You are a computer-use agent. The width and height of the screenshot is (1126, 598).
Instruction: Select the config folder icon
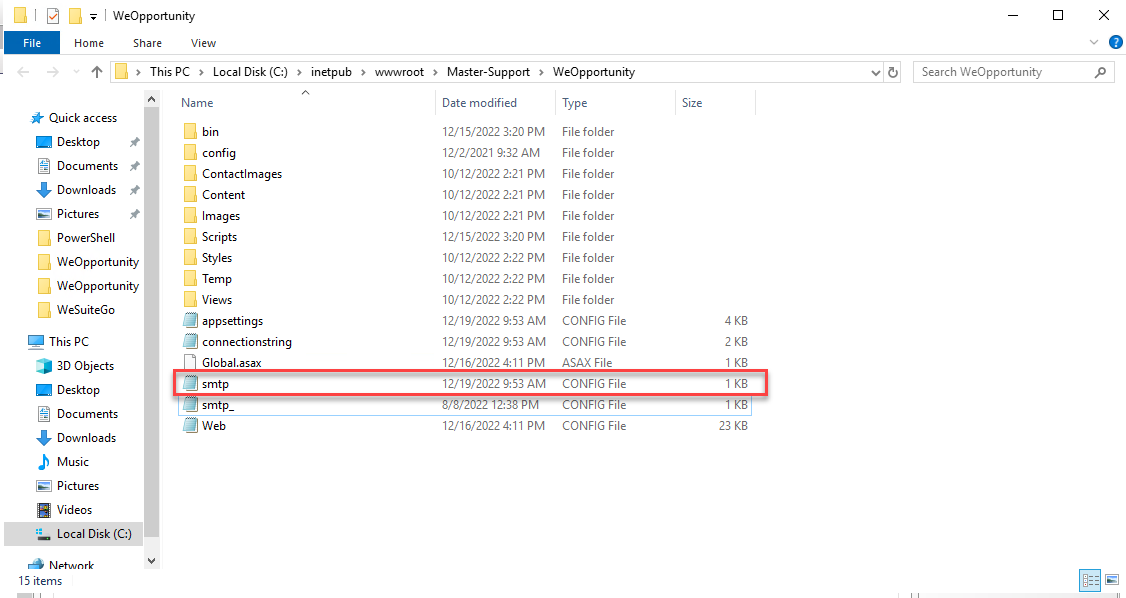(x=190, y=153)
